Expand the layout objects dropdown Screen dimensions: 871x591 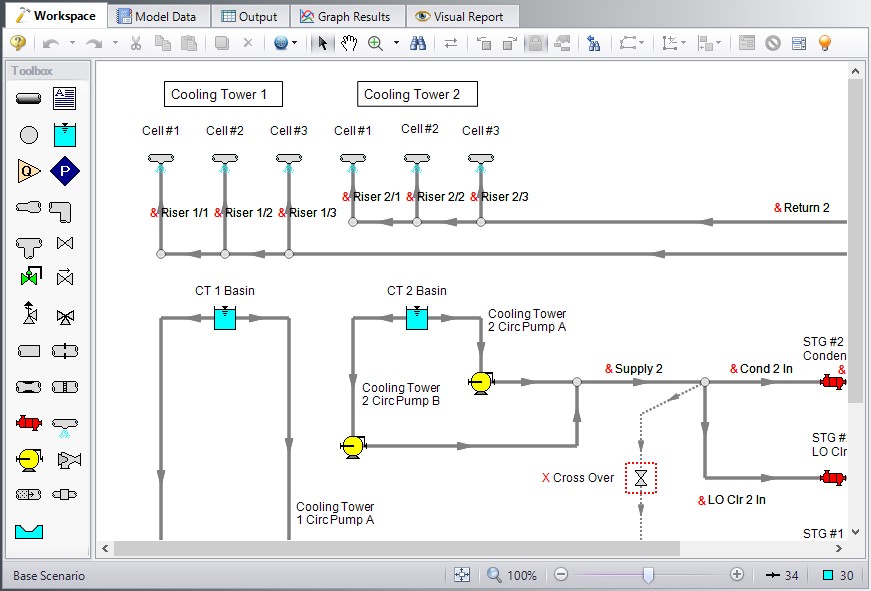click(718, 43)
